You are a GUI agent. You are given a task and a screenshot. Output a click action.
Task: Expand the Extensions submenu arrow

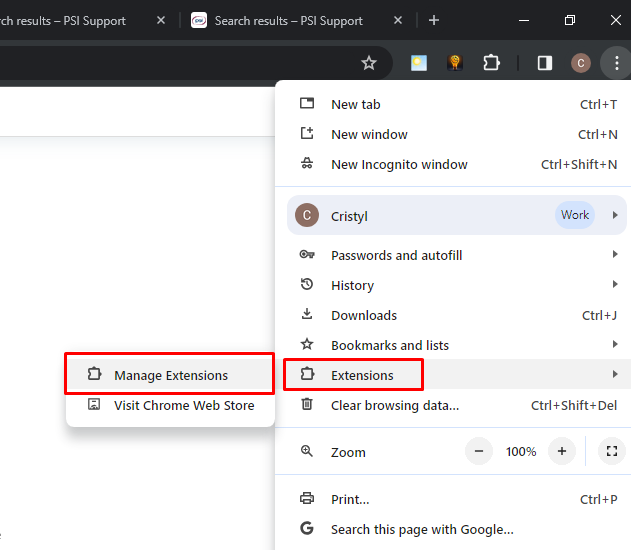pos(615,374)
